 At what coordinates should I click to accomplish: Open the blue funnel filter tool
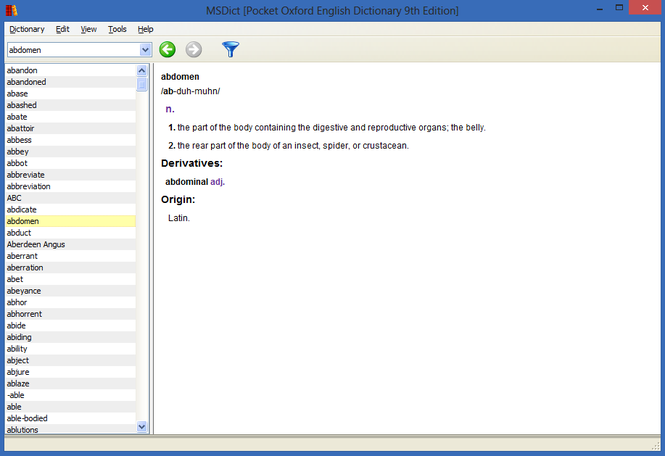coord(230,49)
